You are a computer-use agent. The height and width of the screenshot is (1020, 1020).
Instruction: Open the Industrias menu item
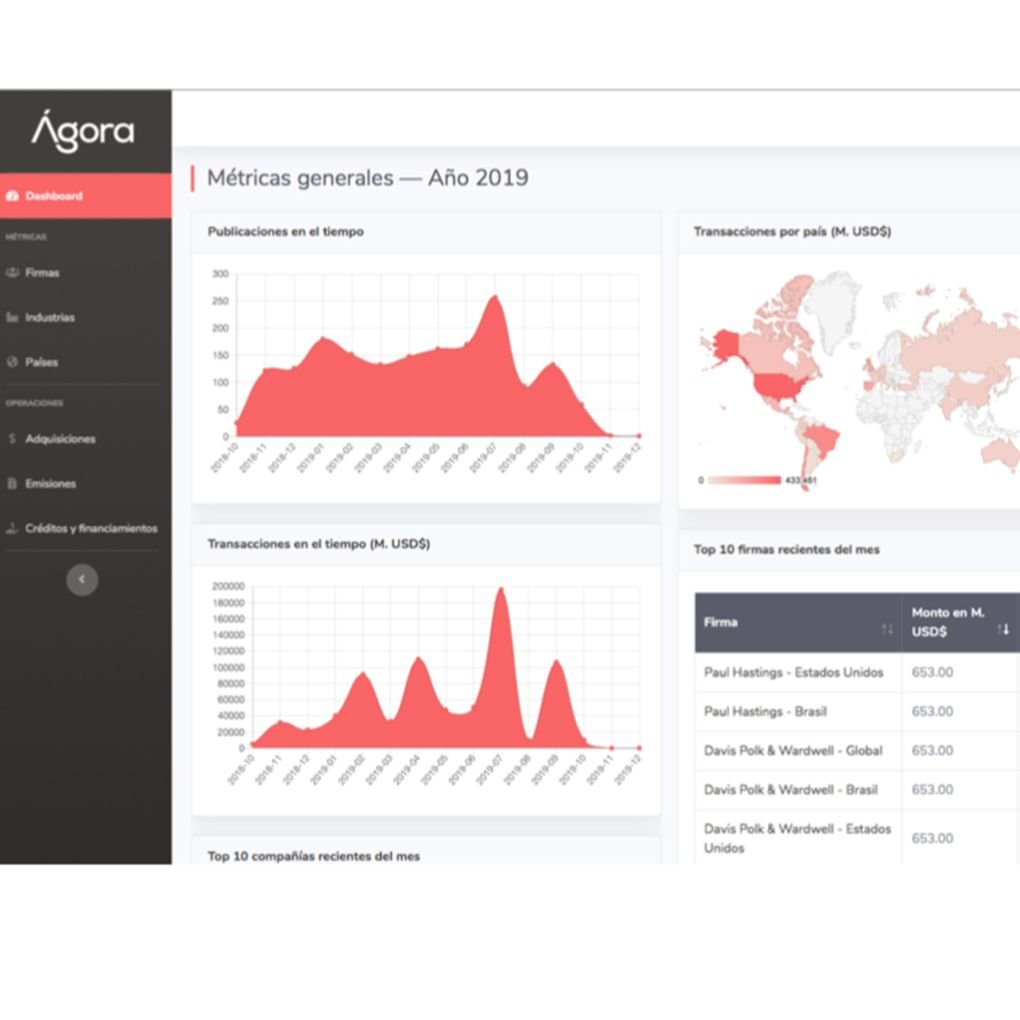[x=50, y=317]
